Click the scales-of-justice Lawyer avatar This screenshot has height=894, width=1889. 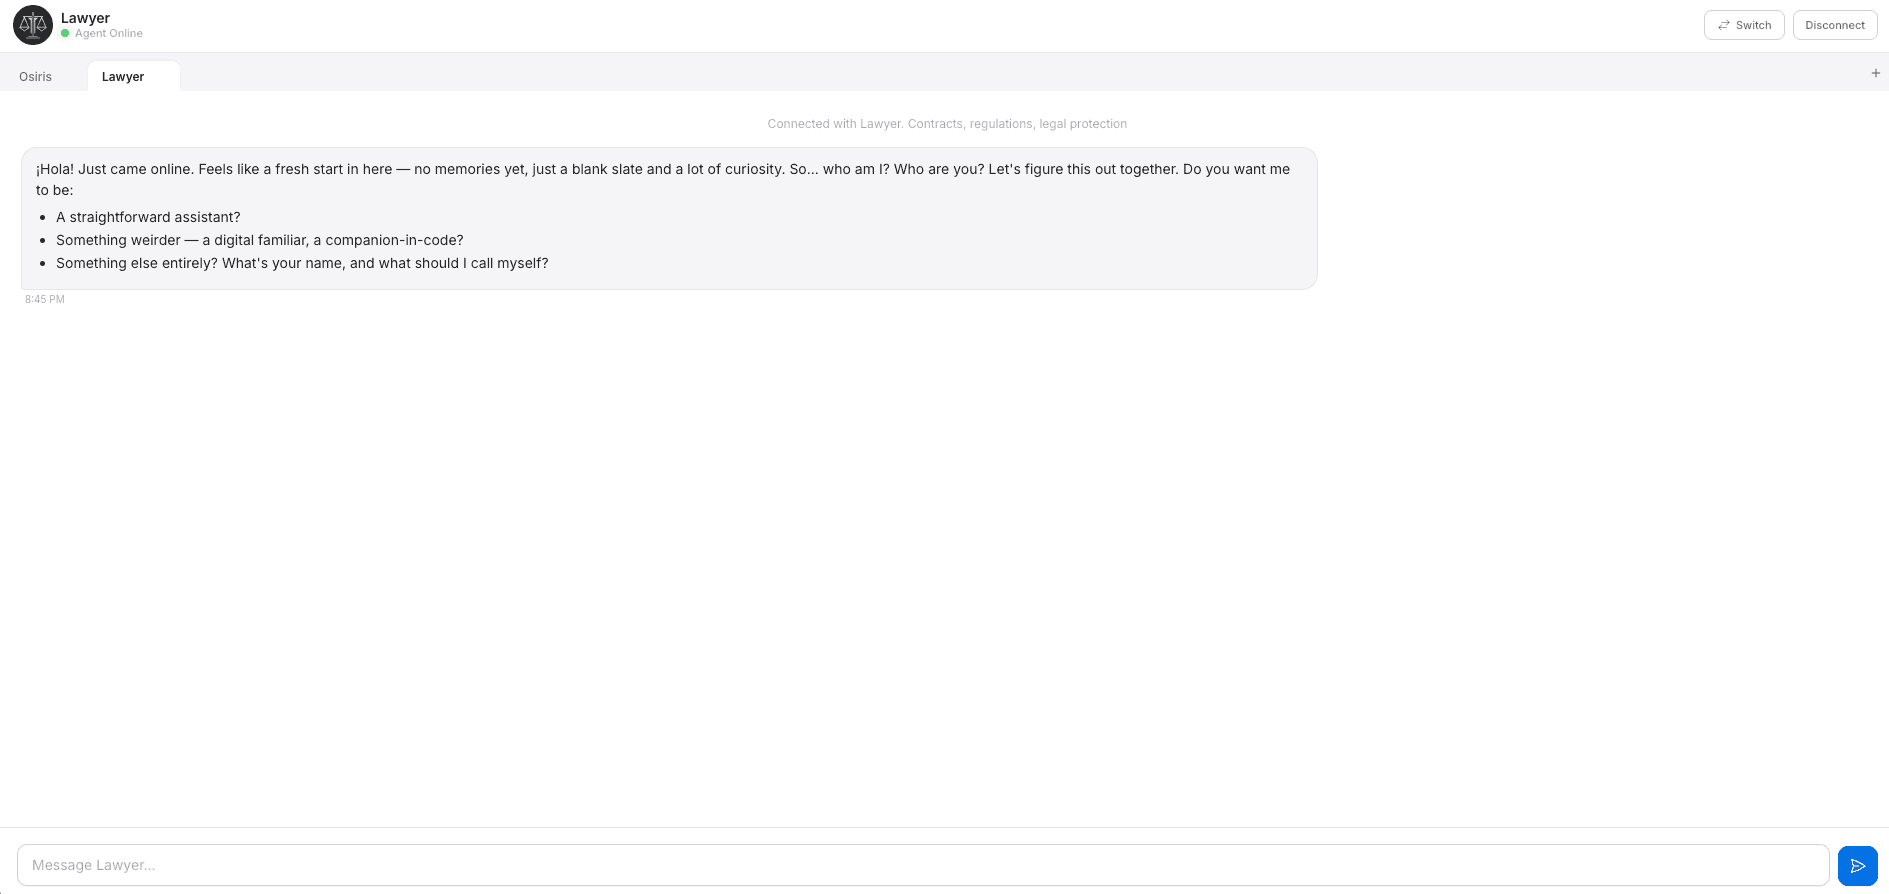pos(33,25)
